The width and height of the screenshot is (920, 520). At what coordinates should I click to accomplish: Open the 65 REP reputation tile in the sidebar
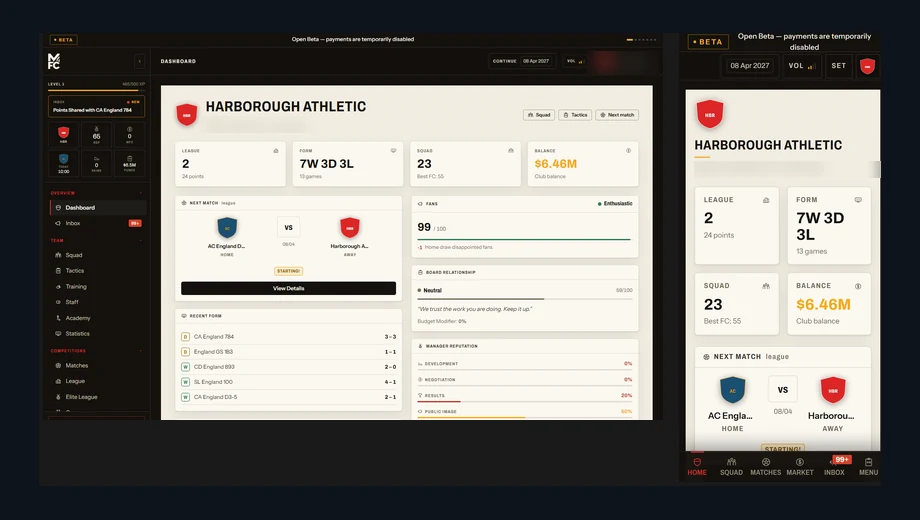point(96,135)
